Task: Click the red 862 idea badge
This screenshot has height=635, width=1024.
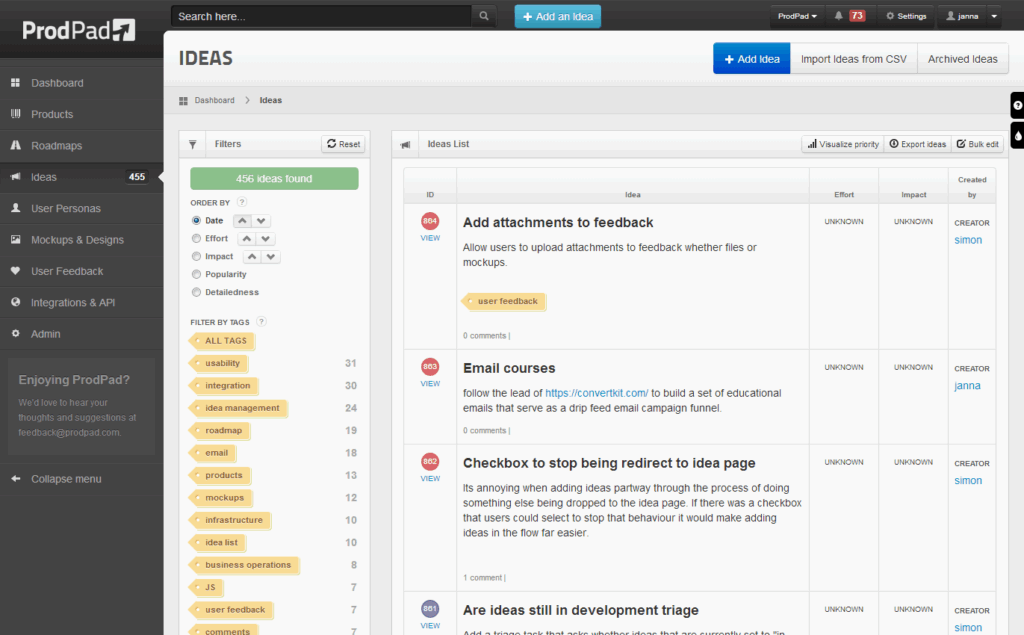Action: pyautogui.click(x=430, y=462)
